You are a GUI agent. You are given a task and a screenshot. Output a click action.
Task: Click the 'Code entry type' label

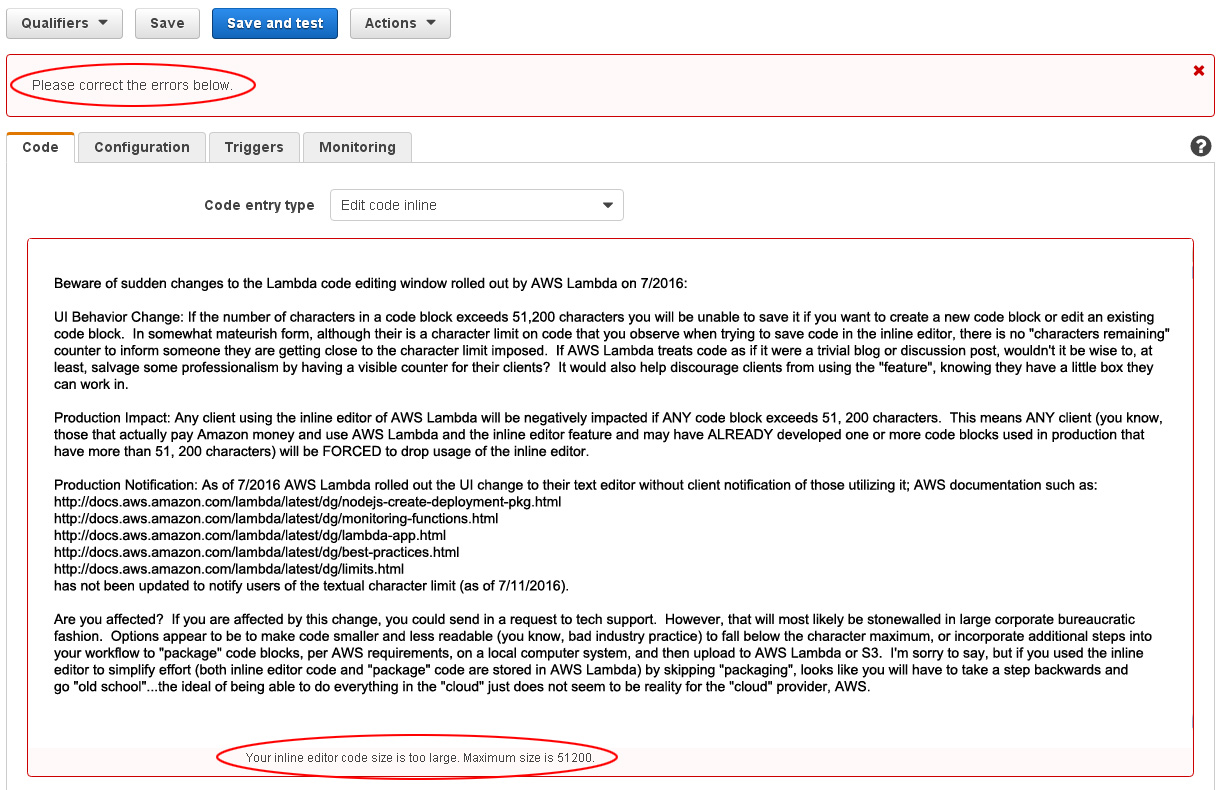click(259, 205)
